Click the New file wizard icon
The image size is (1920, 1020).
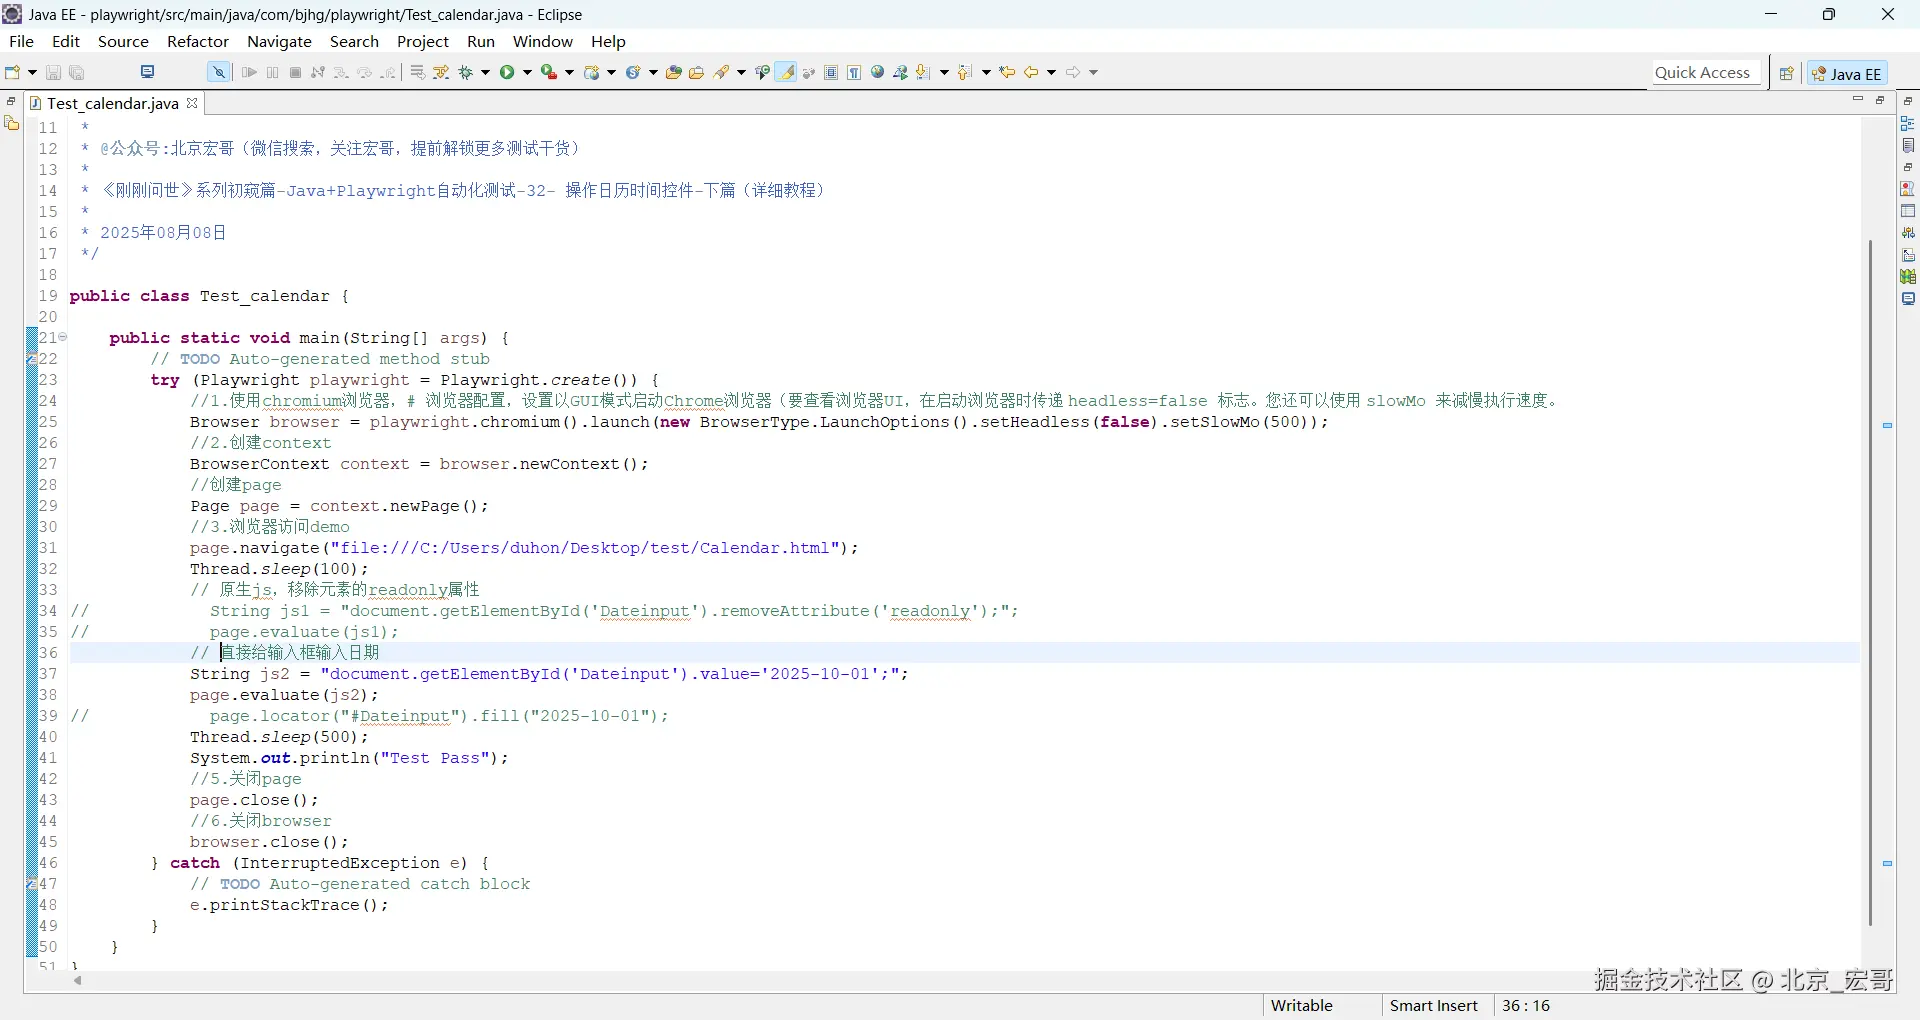coord(13,72)
